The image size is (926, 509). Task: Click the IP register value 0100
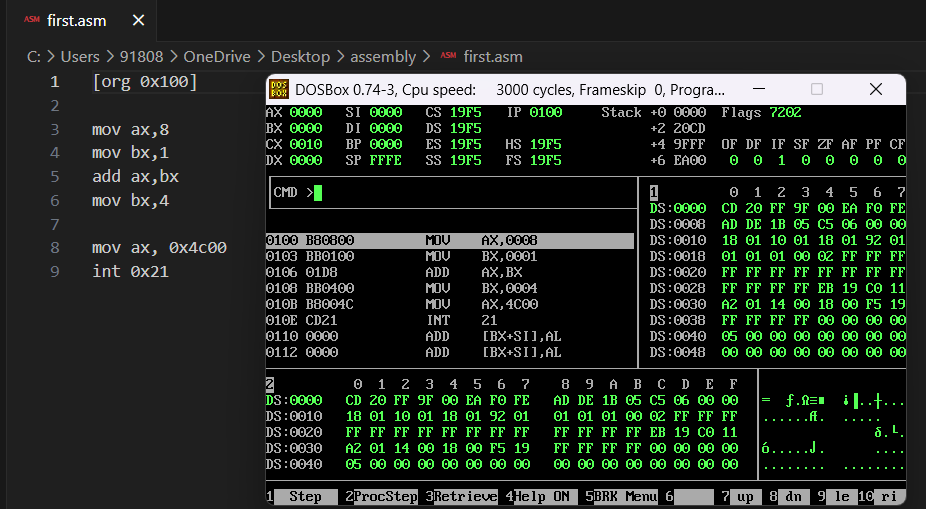tap(546, 112)
